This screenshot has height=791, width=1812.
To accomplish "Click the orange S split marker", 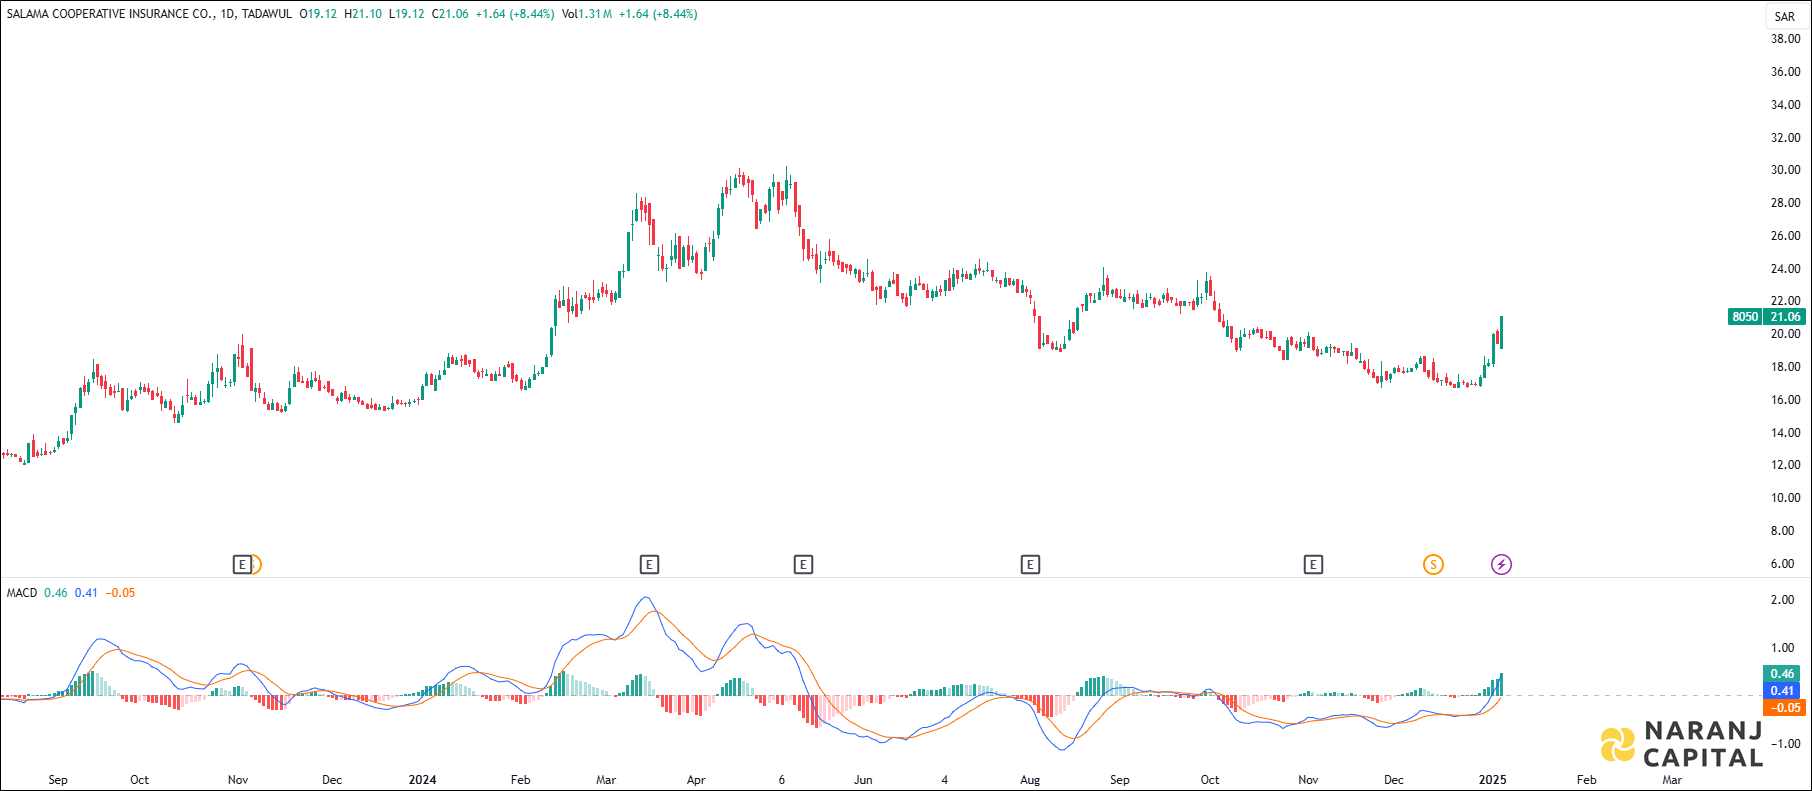I will click(1433, 565).
